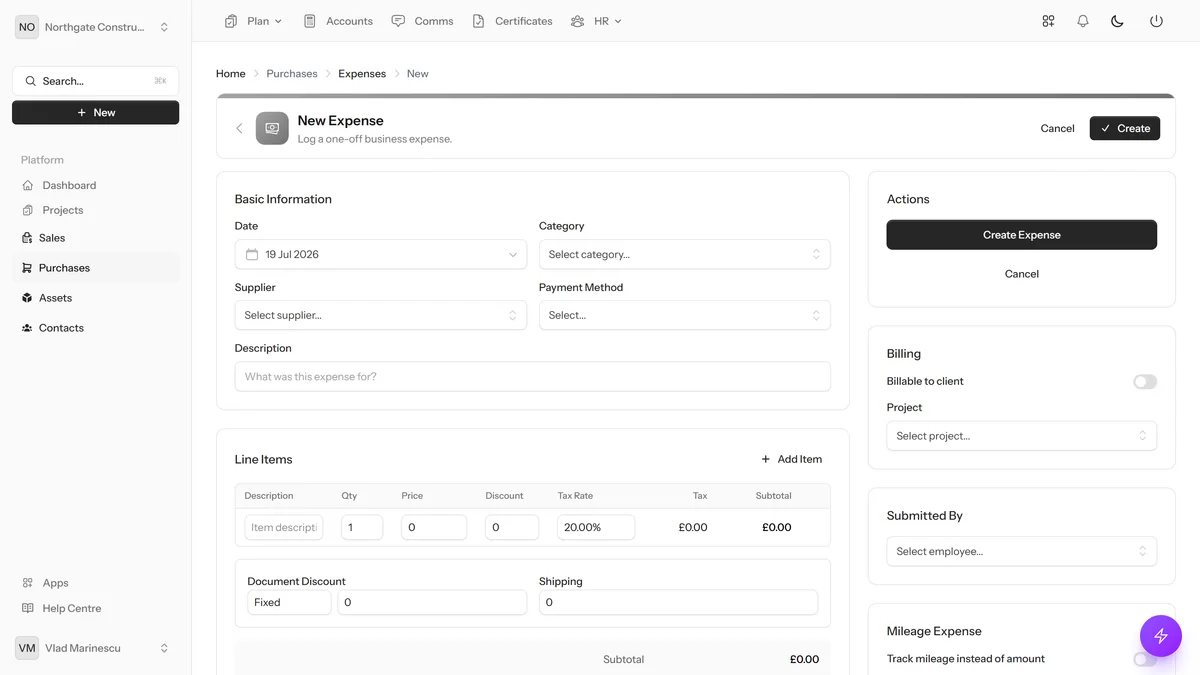Click the Qty field showing 1

click(x=362, y=527)
